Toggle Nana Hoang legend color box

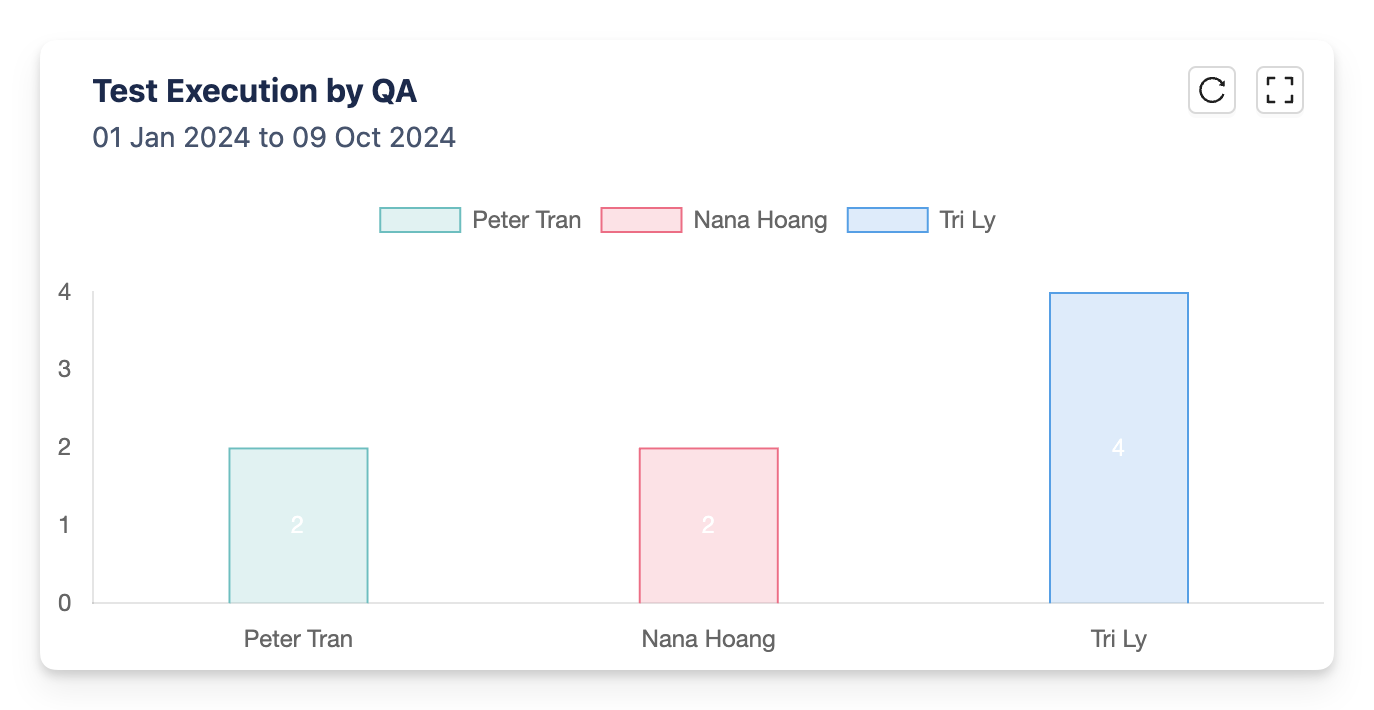[641, 220]
